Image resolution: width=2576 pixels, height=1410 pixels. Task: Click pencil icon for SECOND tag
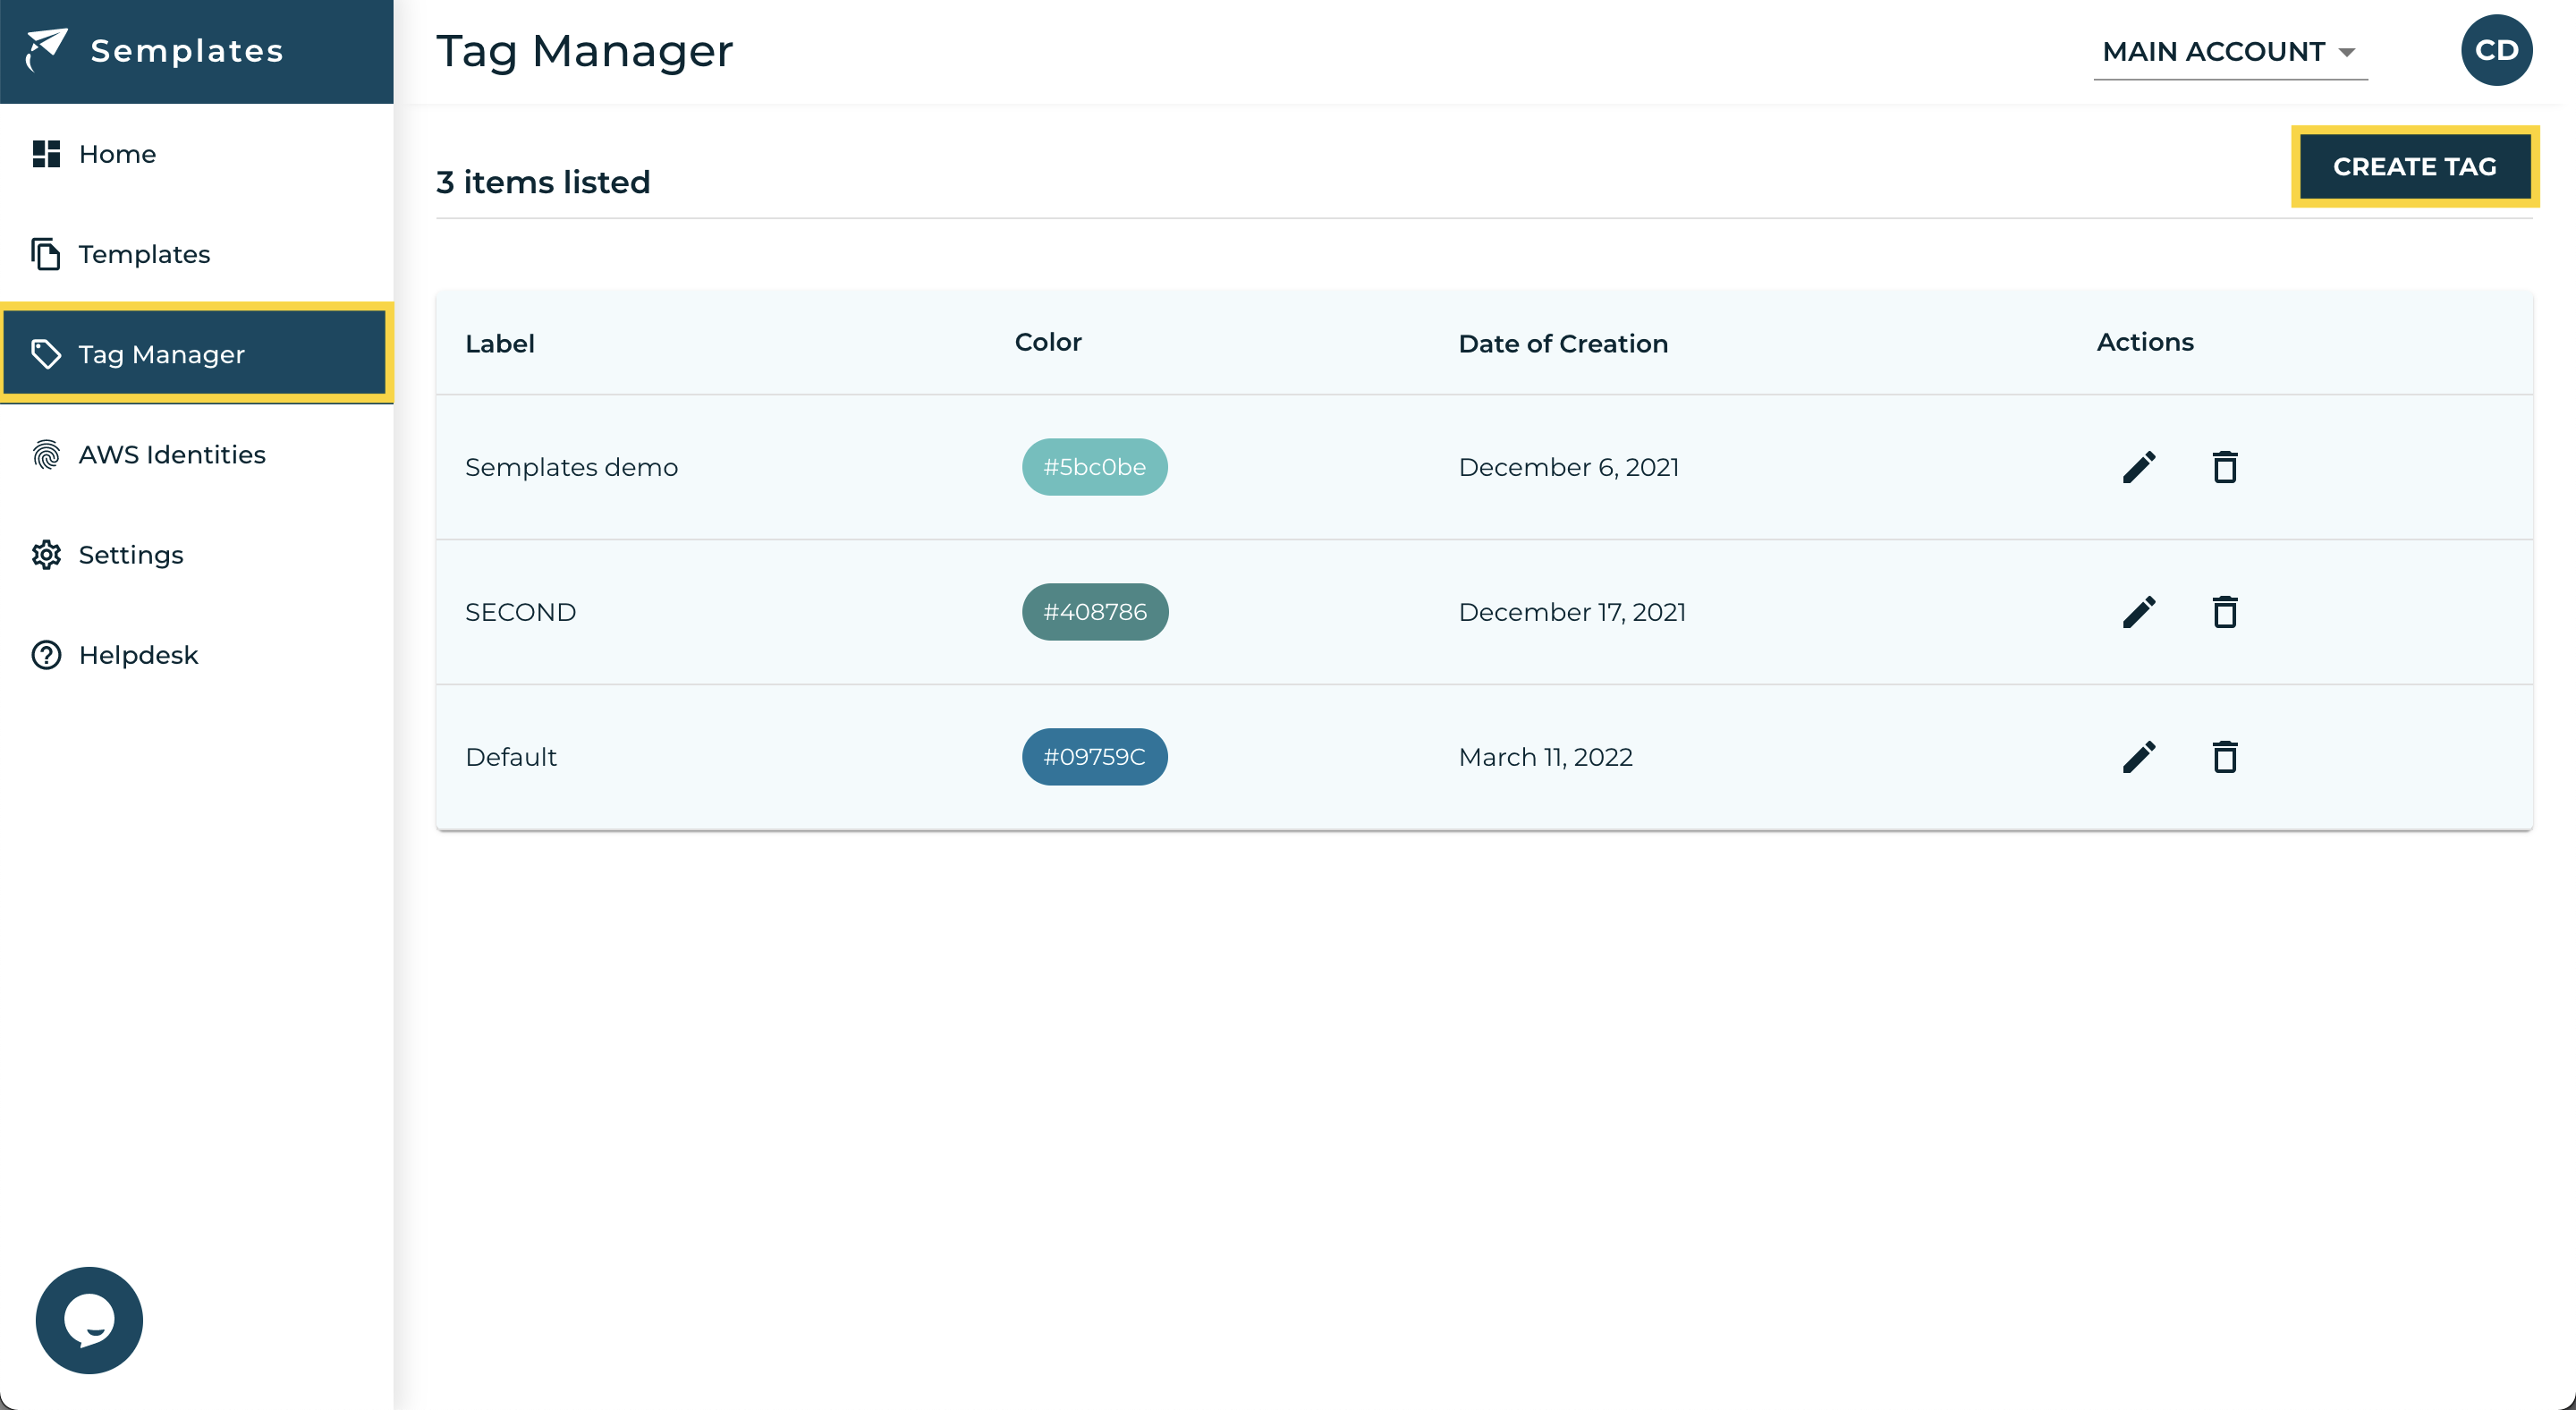pyautogui.click(x=2139, y=612)
